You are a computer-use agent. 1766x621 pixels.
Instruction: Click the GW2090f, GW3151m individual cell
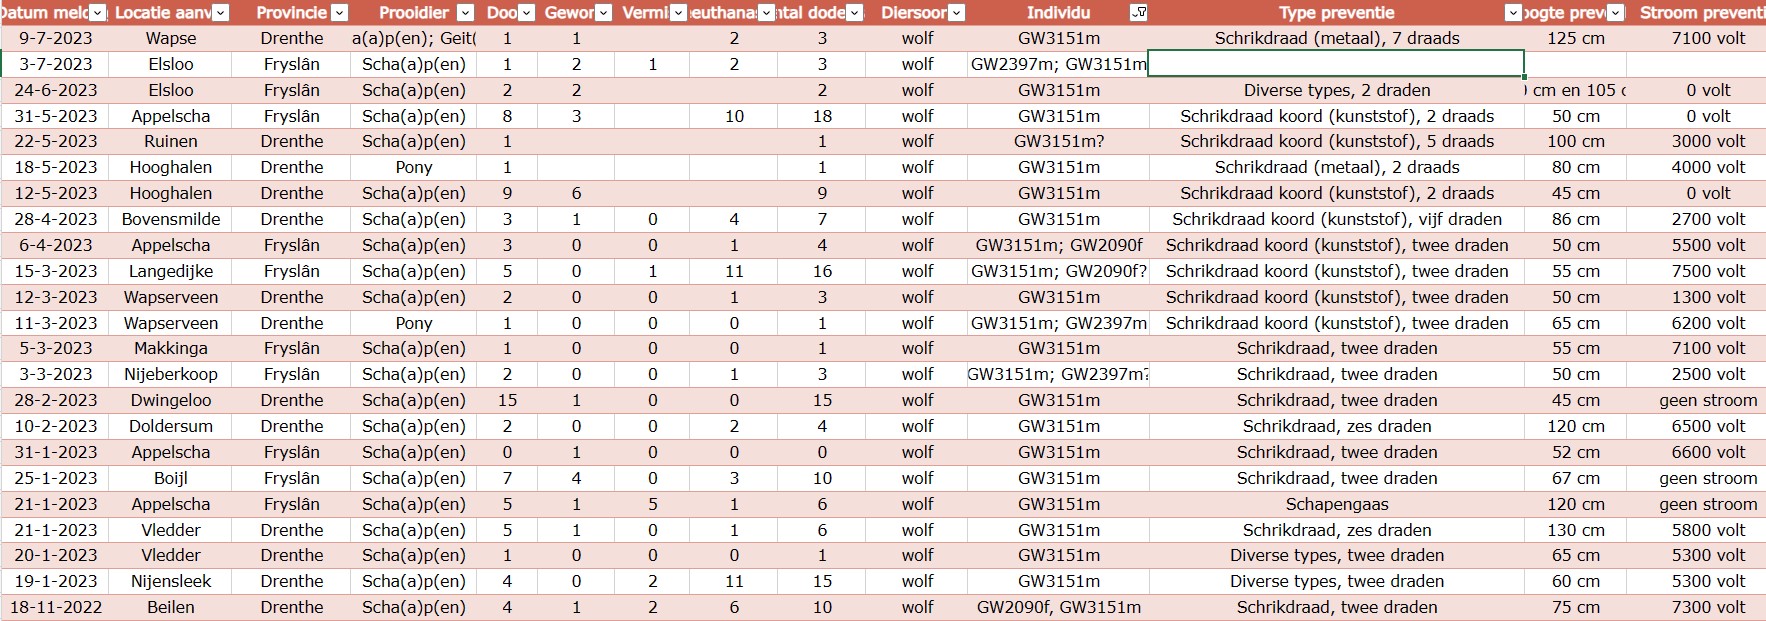pyautogui.click(x=1058, y=607)
